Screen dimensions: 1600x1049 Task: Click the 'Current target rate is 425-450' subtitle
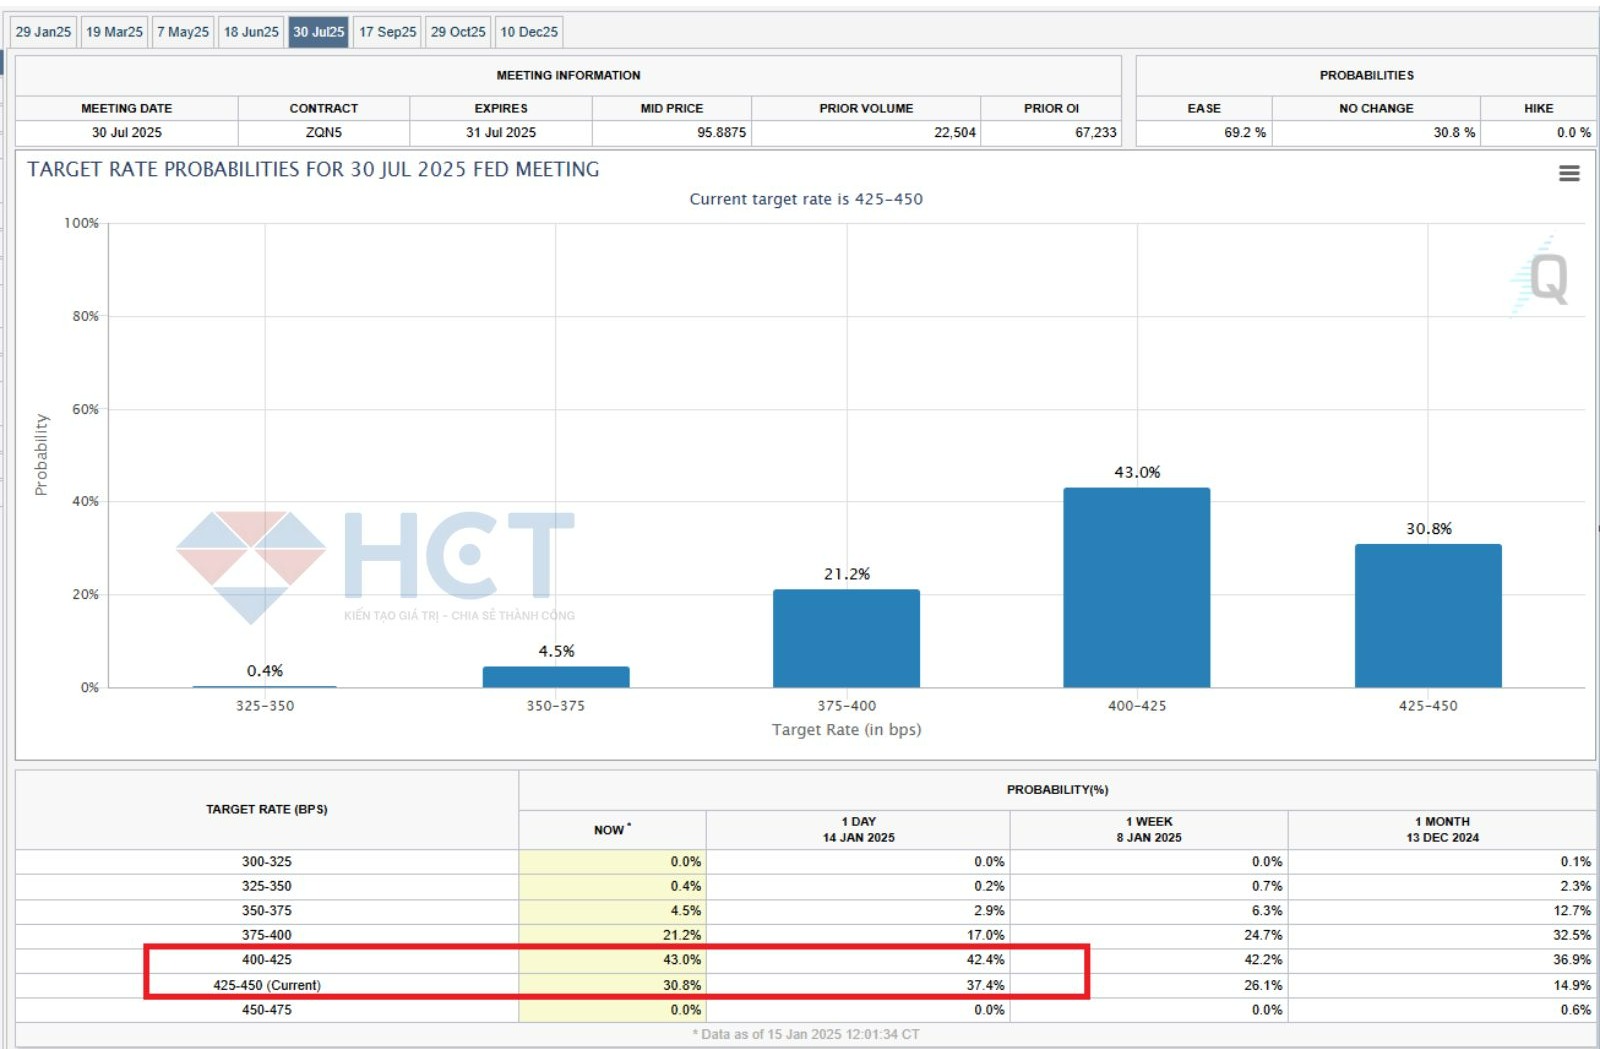806,199
